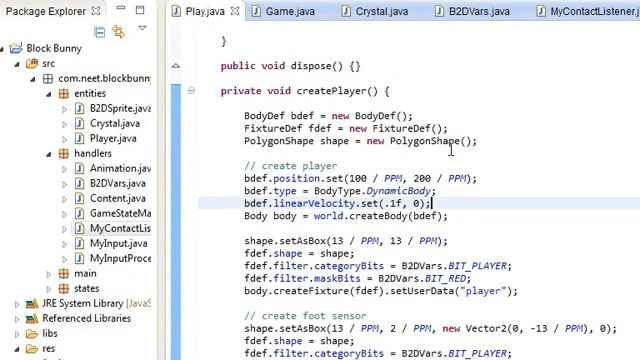
Task: Select MyInputProcessor file in tree
Action: point(120,258)
